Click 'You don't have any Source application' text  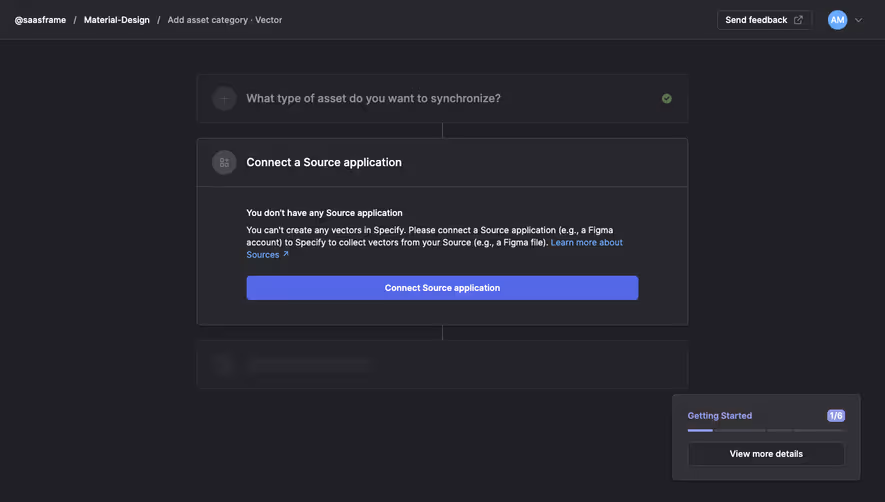pyautogui.click(x=325, y=213)
